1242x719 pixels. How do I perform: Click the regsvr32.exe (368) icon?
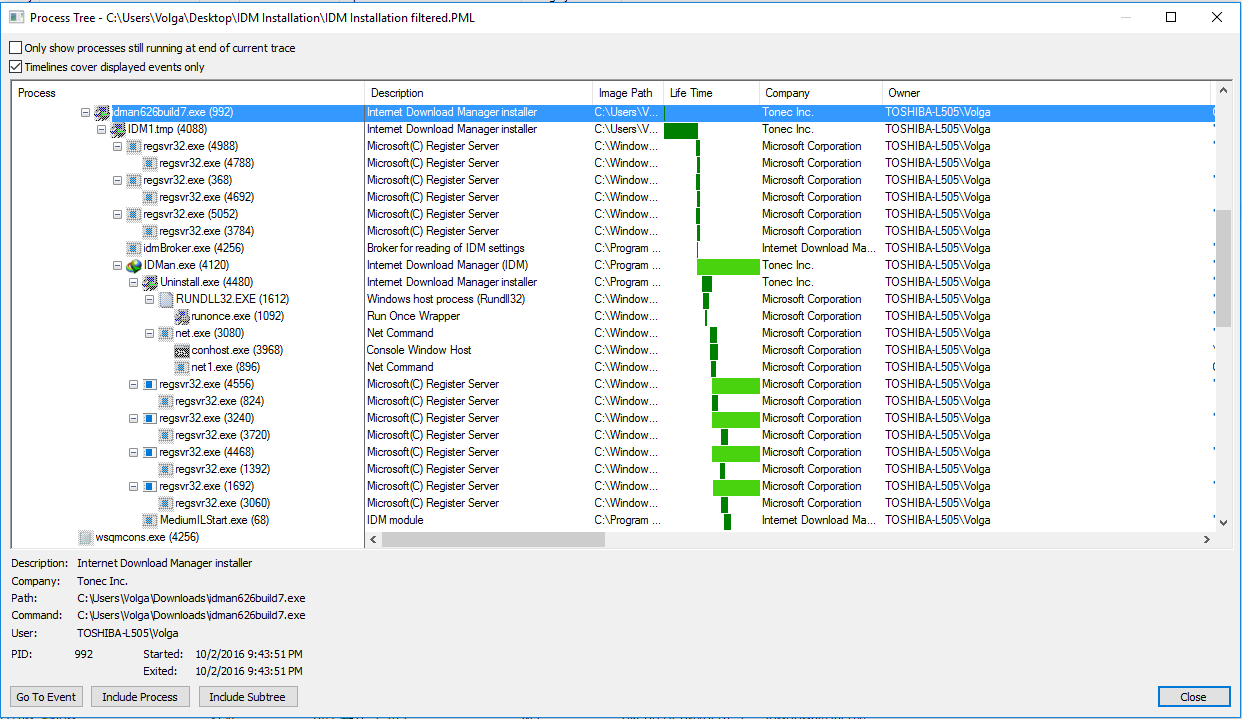(x=134, y=180)
